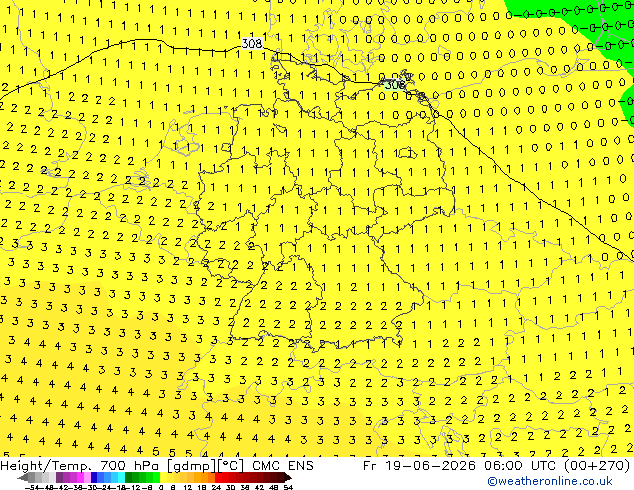Open the weatheronline.co.uk copyright link

[x=550, y=481]
